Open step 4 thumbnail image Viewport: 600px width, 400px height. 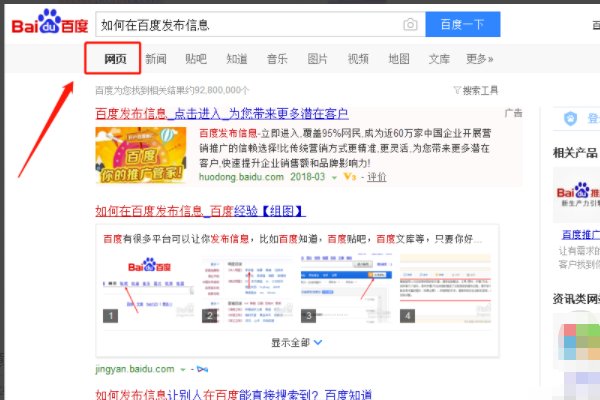pyautogui.click(x=445, y=288)
